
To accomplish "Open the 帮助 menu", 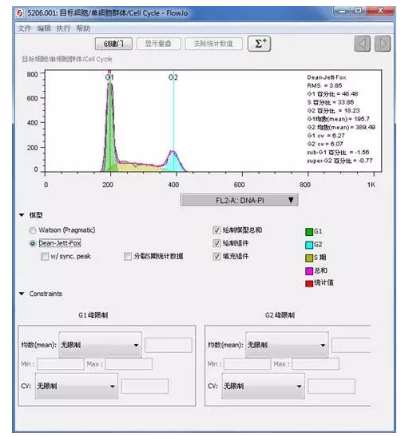I will [83, 28].
